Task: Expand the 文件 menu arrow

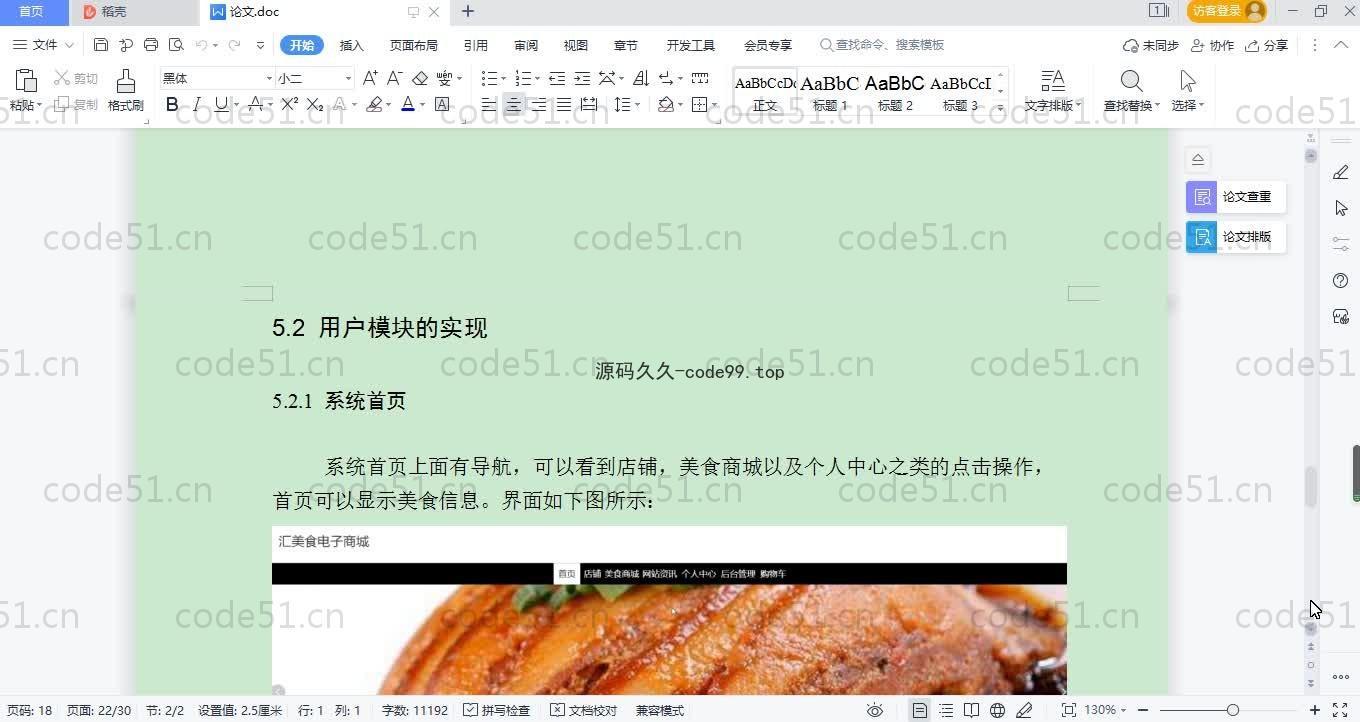Action: (x=69, y=45)
